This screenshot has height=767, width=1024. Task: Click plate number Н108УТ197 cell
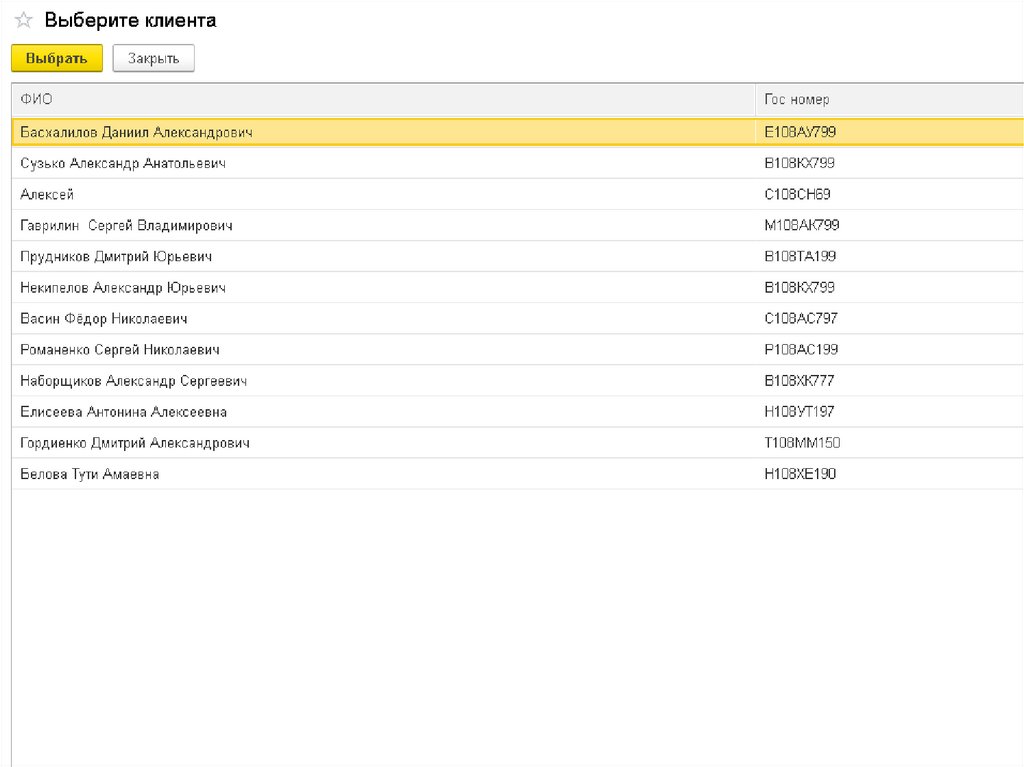[x=799, y=412]
